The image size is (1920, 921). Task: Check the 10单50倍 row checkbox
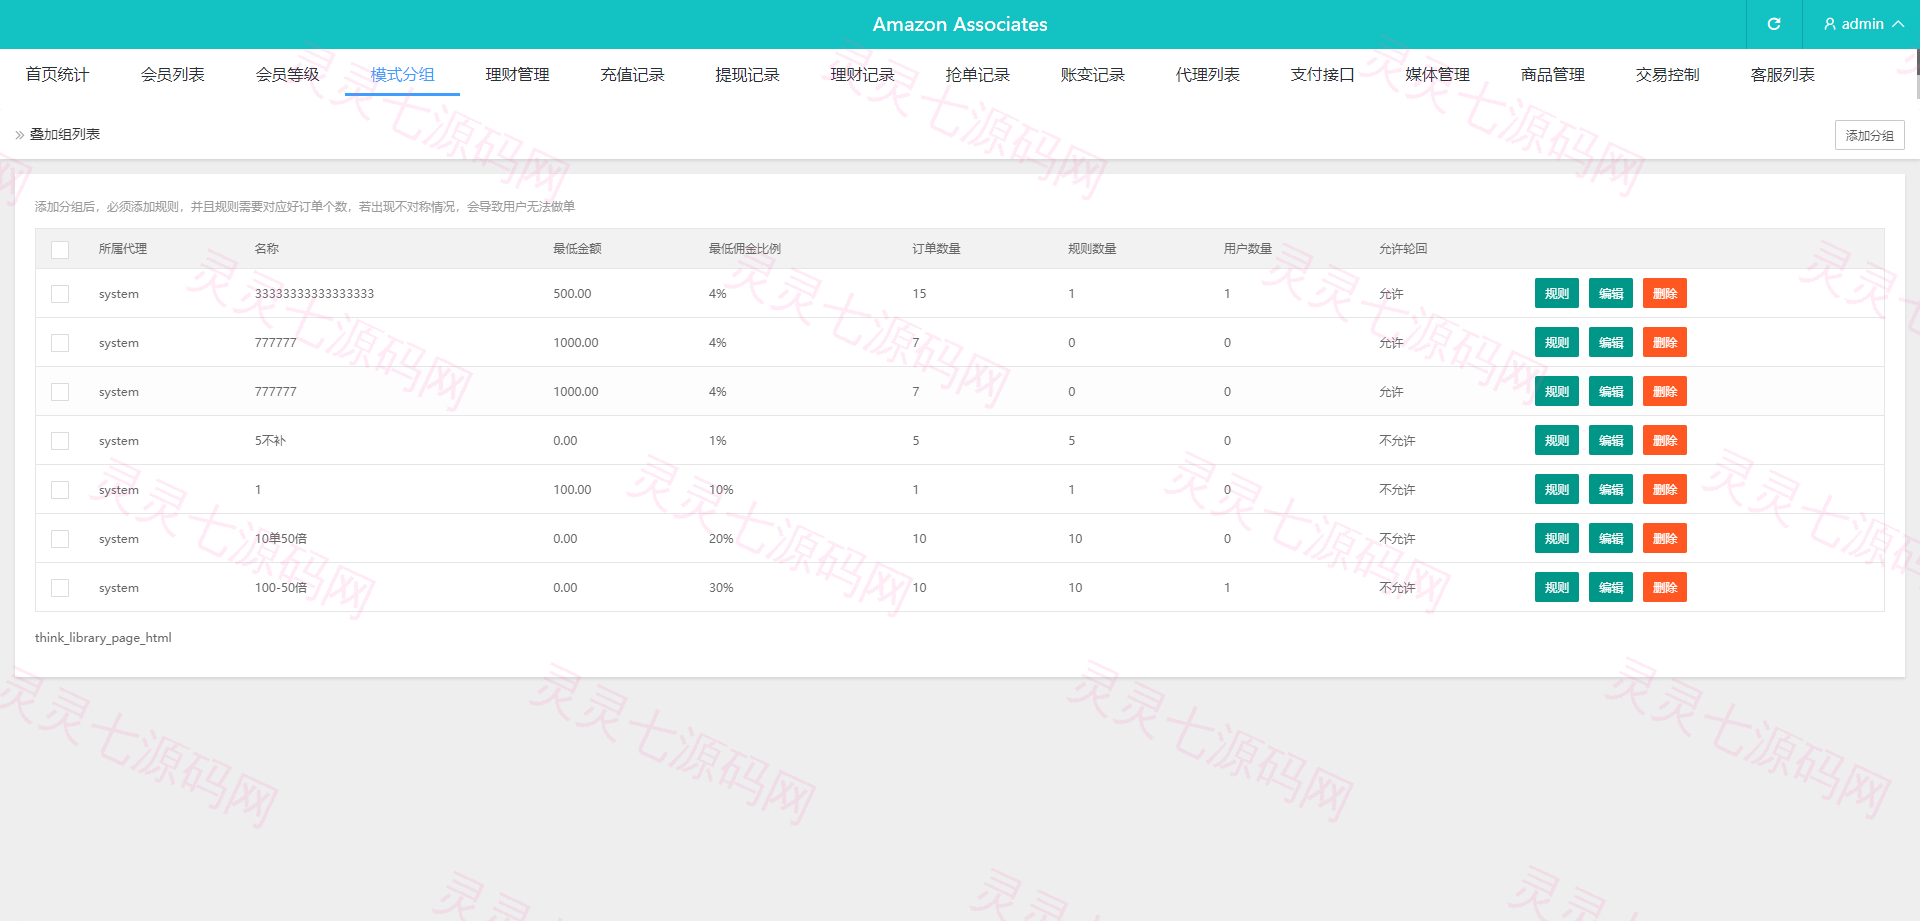(x=60, y=539)
